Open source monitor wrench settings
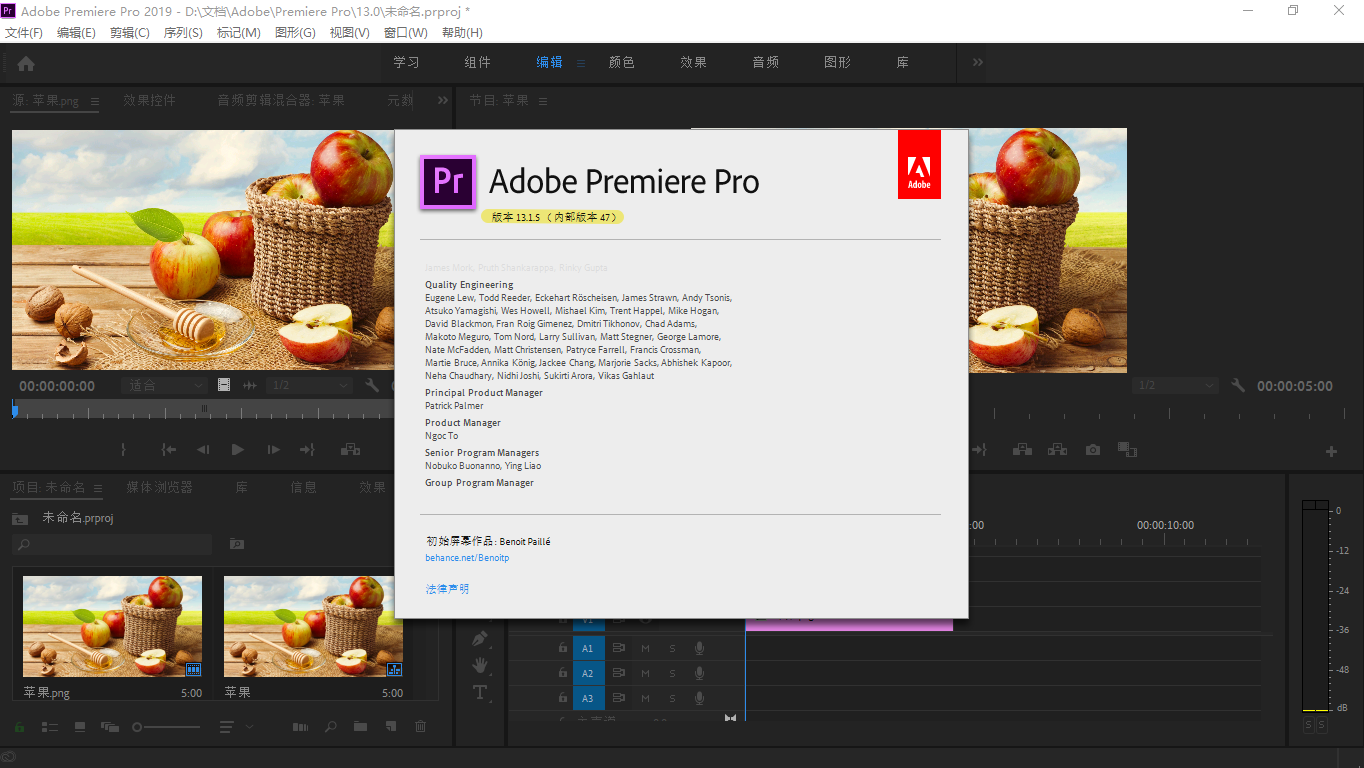Screen dimensions: 1364x768 pos(372,385)
